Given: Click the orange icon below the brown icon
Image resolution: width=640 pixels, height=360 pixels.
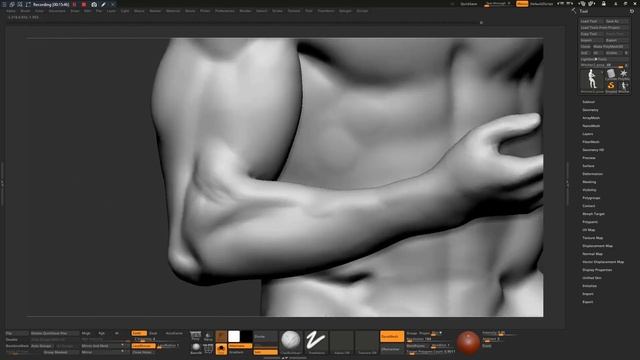Looking at the screenshot, I should 221,349.
